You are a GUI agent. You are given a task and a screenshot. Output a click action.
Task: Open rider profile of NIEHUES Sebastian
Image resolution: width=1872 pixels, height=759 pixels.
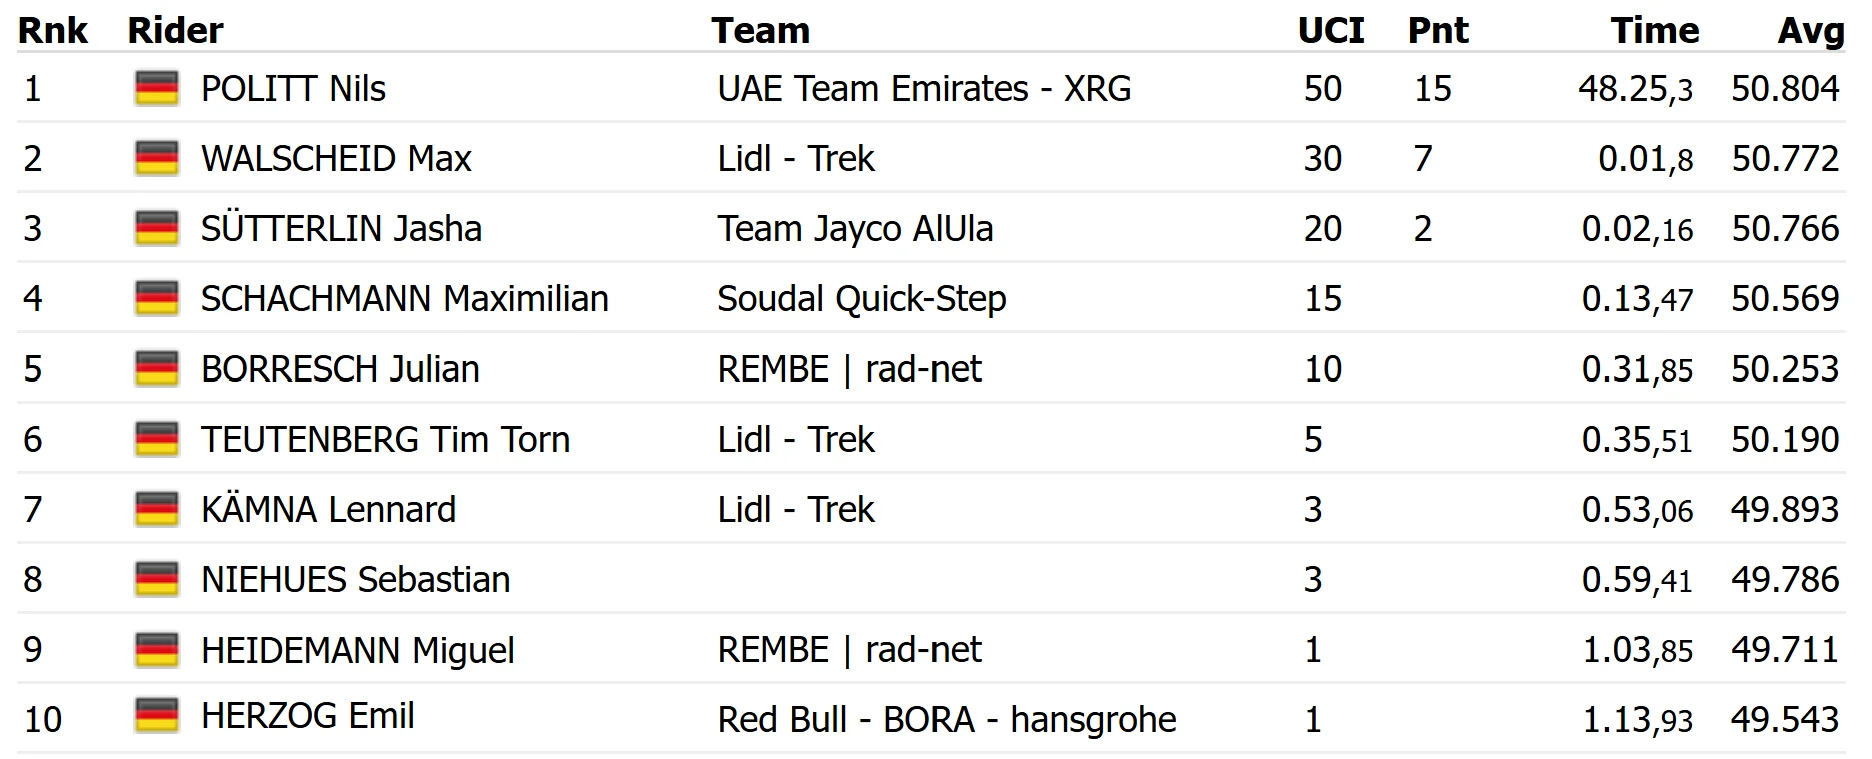click(355, 580)
